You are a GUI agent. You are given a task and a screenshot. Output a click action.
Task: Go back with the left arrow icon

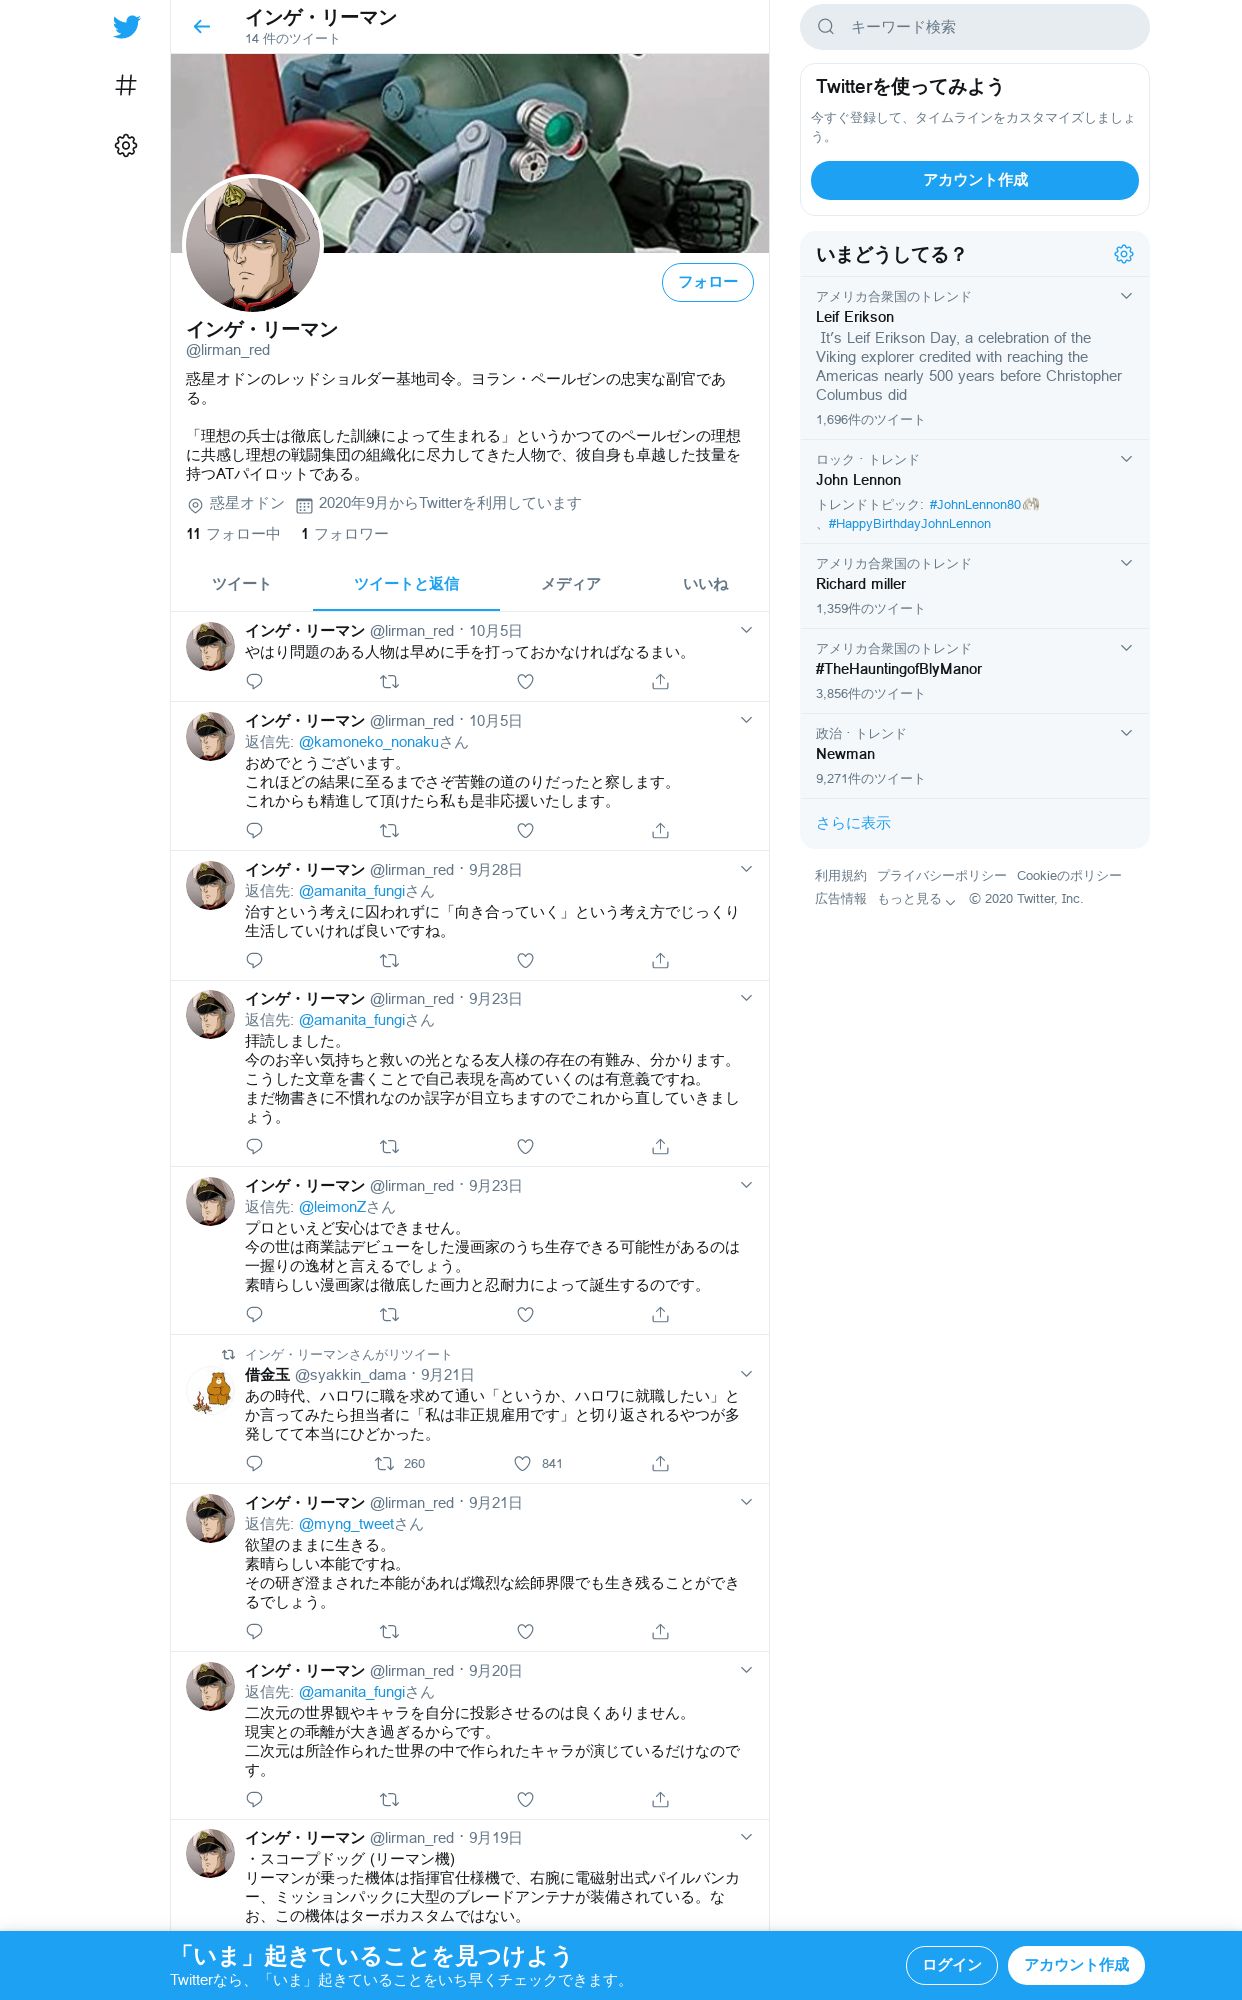tap(202, 27)
